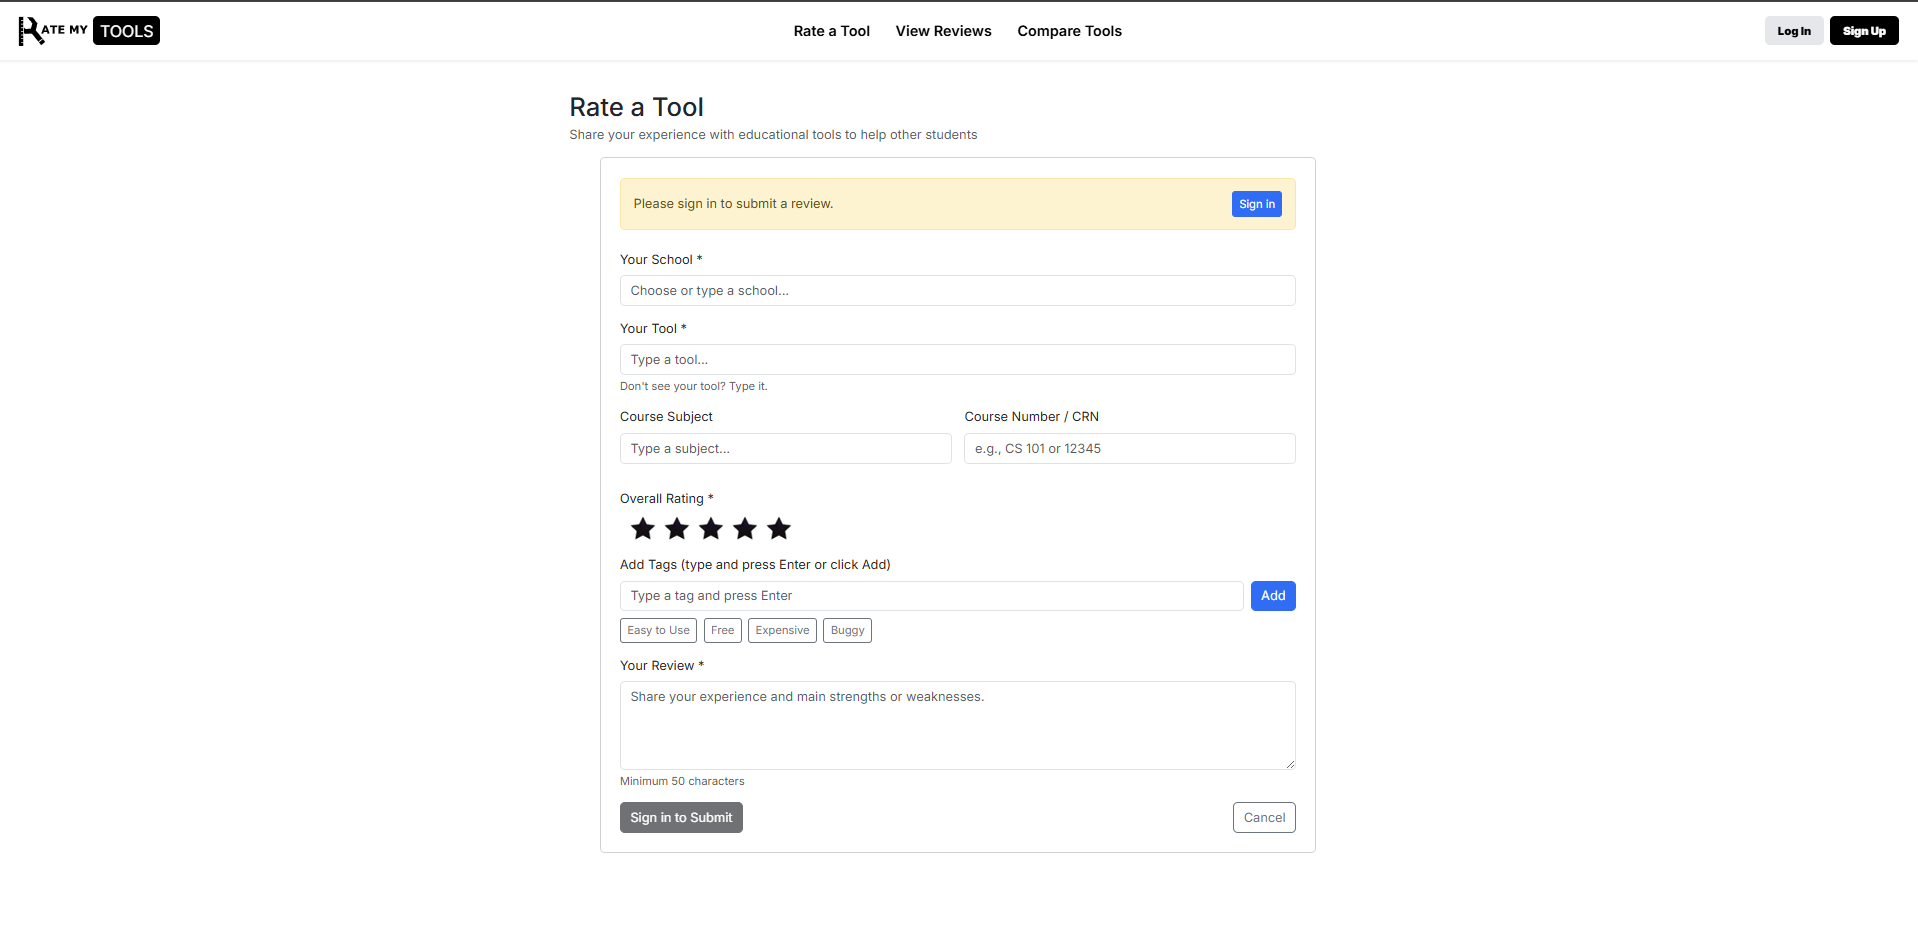Screen dimensions: 1918x947
Task: Open View Reviews in navigation
Action: (943, 31)
